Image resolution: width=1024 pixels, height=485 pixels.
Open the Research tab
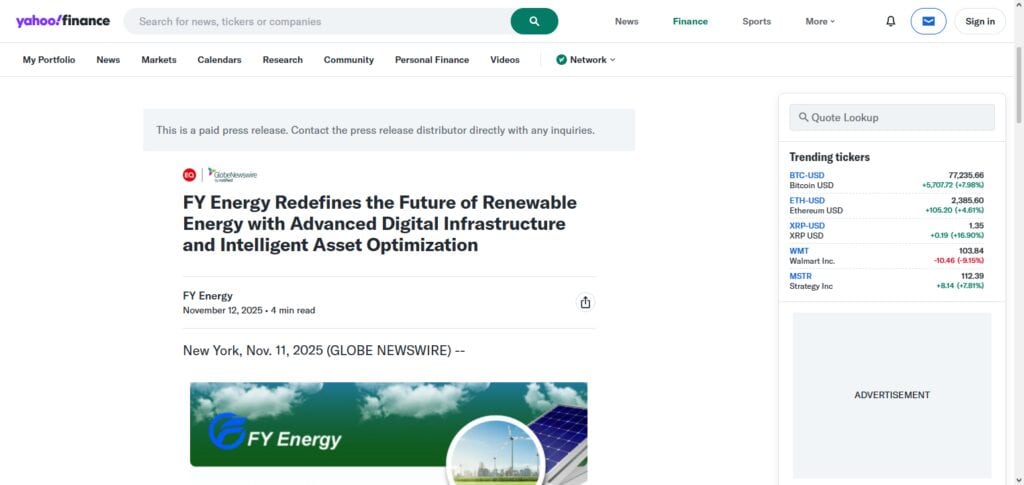tap(283, 59)
